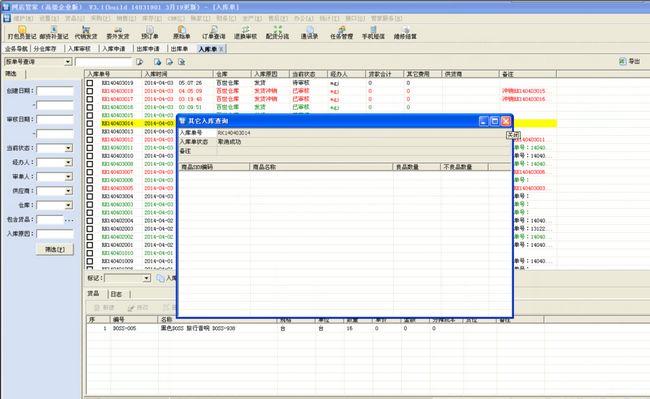This screenshot has width=650, height=399.
Task: Open the 配货分流 toolbar icon
Action: click(277, 32)
